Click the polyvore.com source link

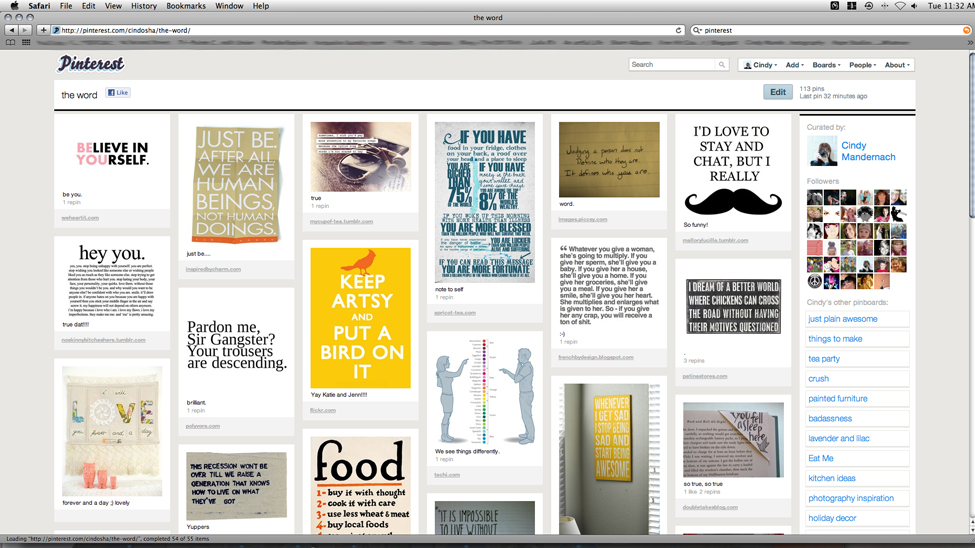(x=203, y=426)
